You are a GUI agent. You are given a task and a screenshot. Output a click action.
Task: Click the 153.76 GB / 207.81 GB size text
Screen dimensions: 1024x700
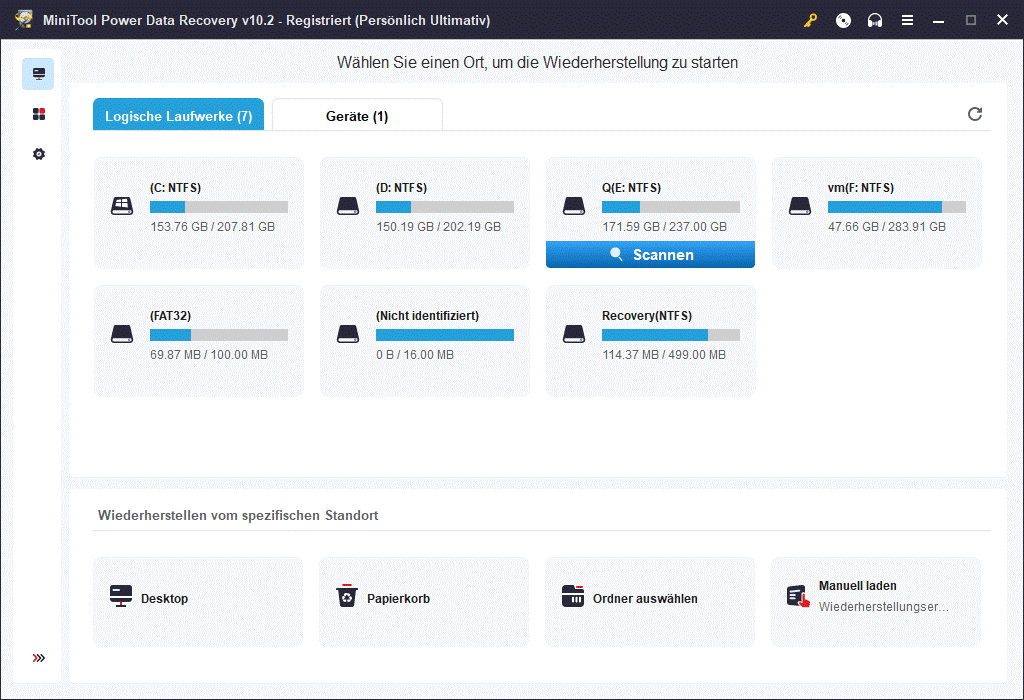212,227
